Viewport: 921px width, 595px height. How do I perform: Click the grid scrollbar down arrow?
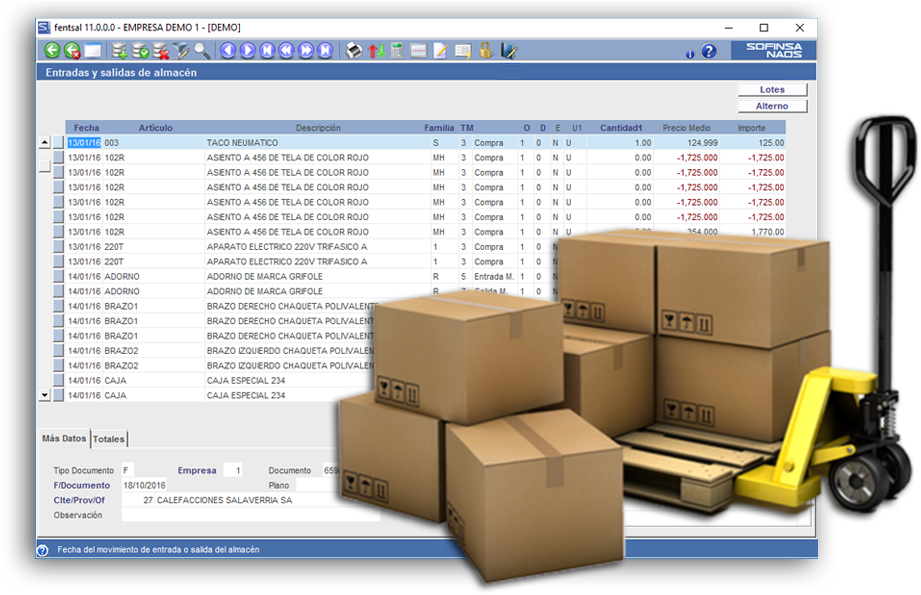point(44,396)
